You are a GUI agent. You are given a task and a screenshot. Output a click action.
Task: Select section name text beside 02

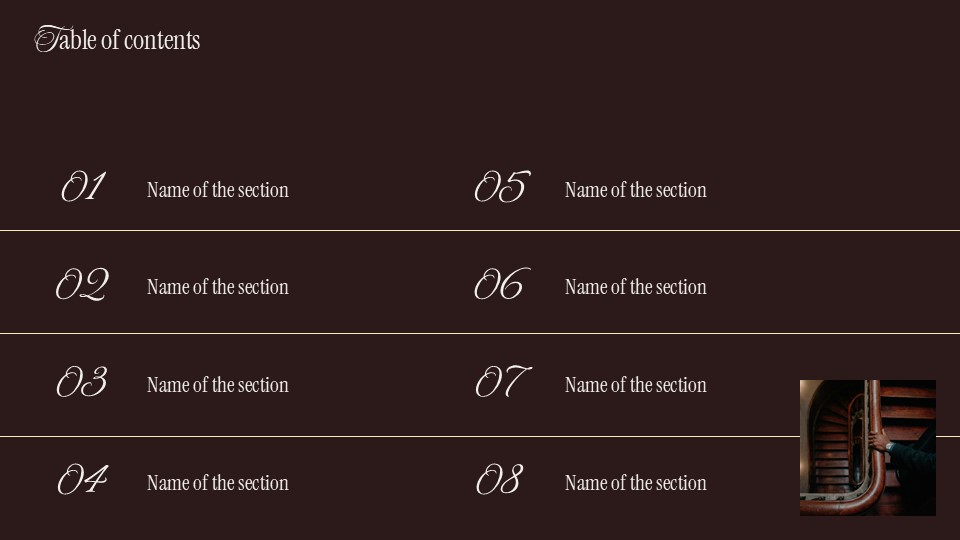pos(217,287)
